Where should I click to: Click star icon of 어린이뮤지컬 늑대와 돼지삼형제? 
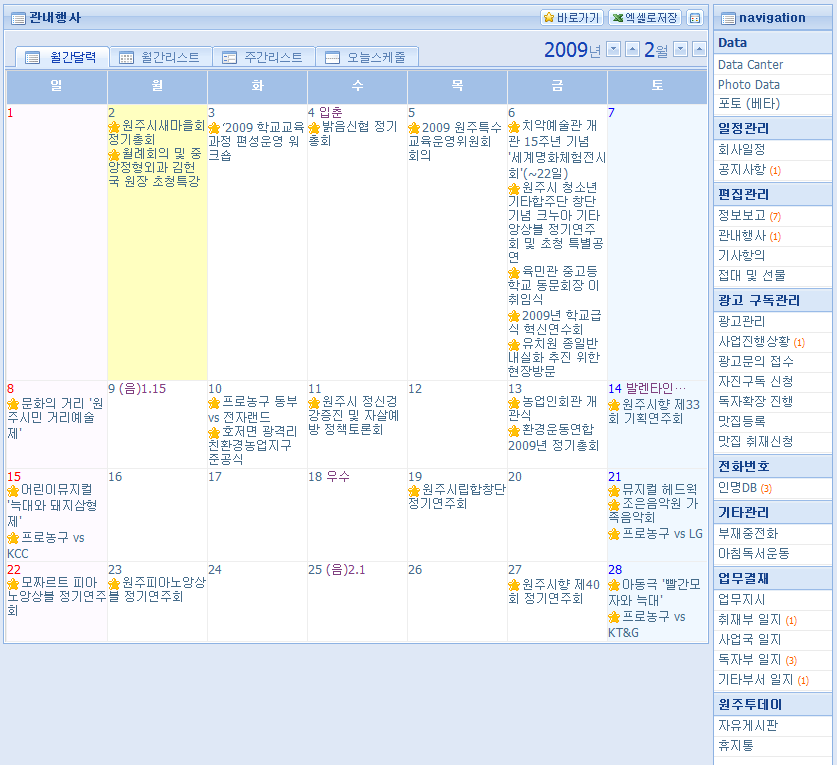coord(13,491)
